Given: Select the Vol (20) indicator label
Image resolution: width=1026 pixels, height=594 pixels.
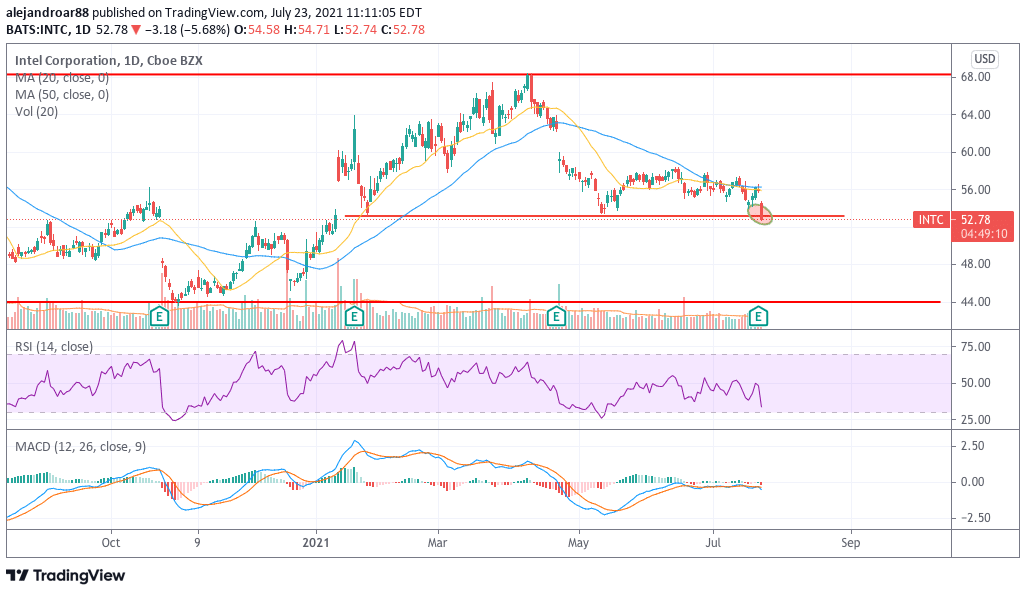Looking at the screenshot, I should tap(37, 112).
